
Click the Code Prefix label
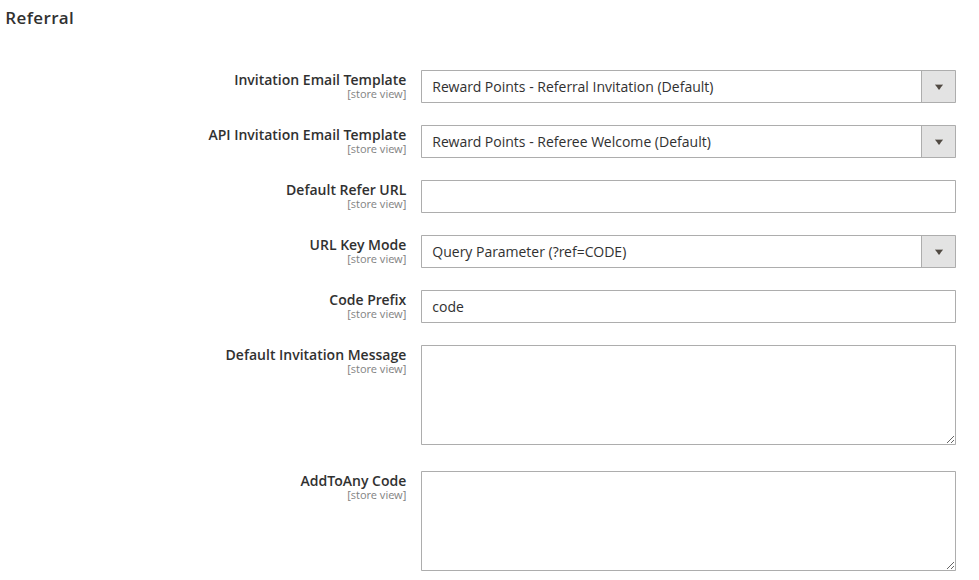368,300
